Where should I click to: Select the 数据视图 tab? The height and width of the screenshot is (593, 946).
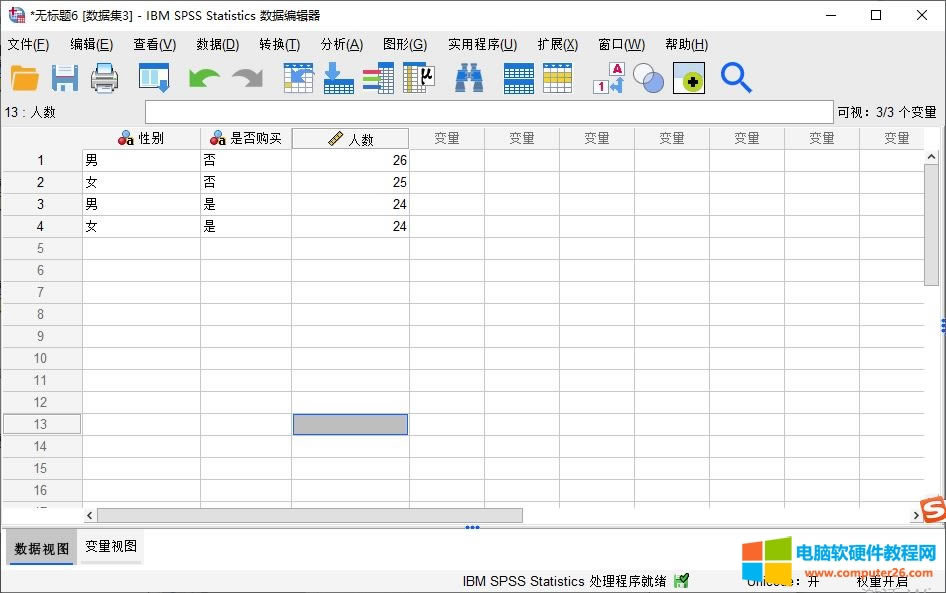coord(42,549)
